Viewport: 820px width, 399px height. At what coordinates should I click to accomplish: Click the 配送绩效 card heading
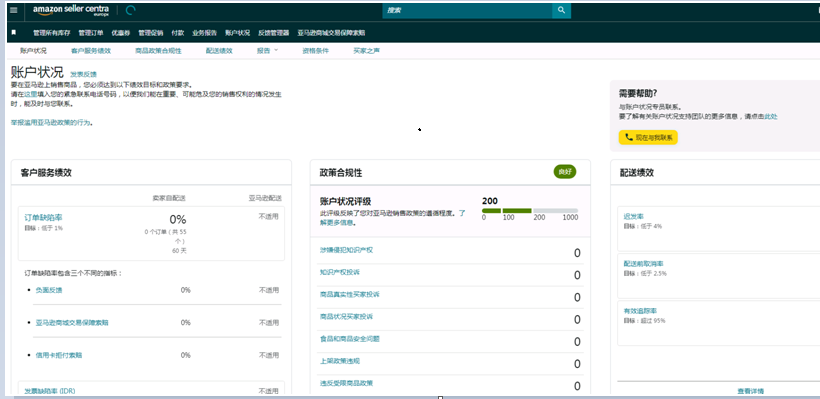point(636,173)
